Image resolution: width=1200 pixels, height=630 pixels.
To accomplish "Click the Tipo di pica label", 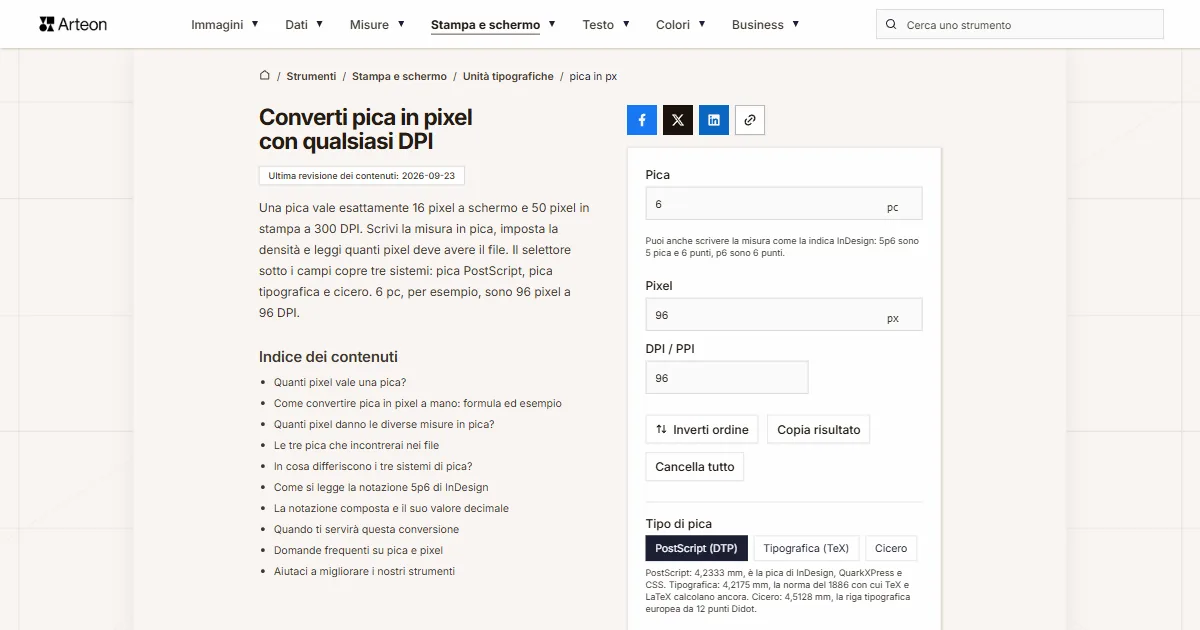I will click(x=679, y=523).
